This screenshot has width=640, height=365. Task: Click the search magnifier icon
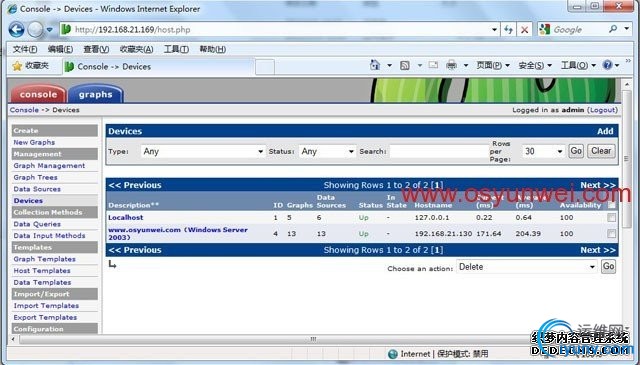point(613,29)
